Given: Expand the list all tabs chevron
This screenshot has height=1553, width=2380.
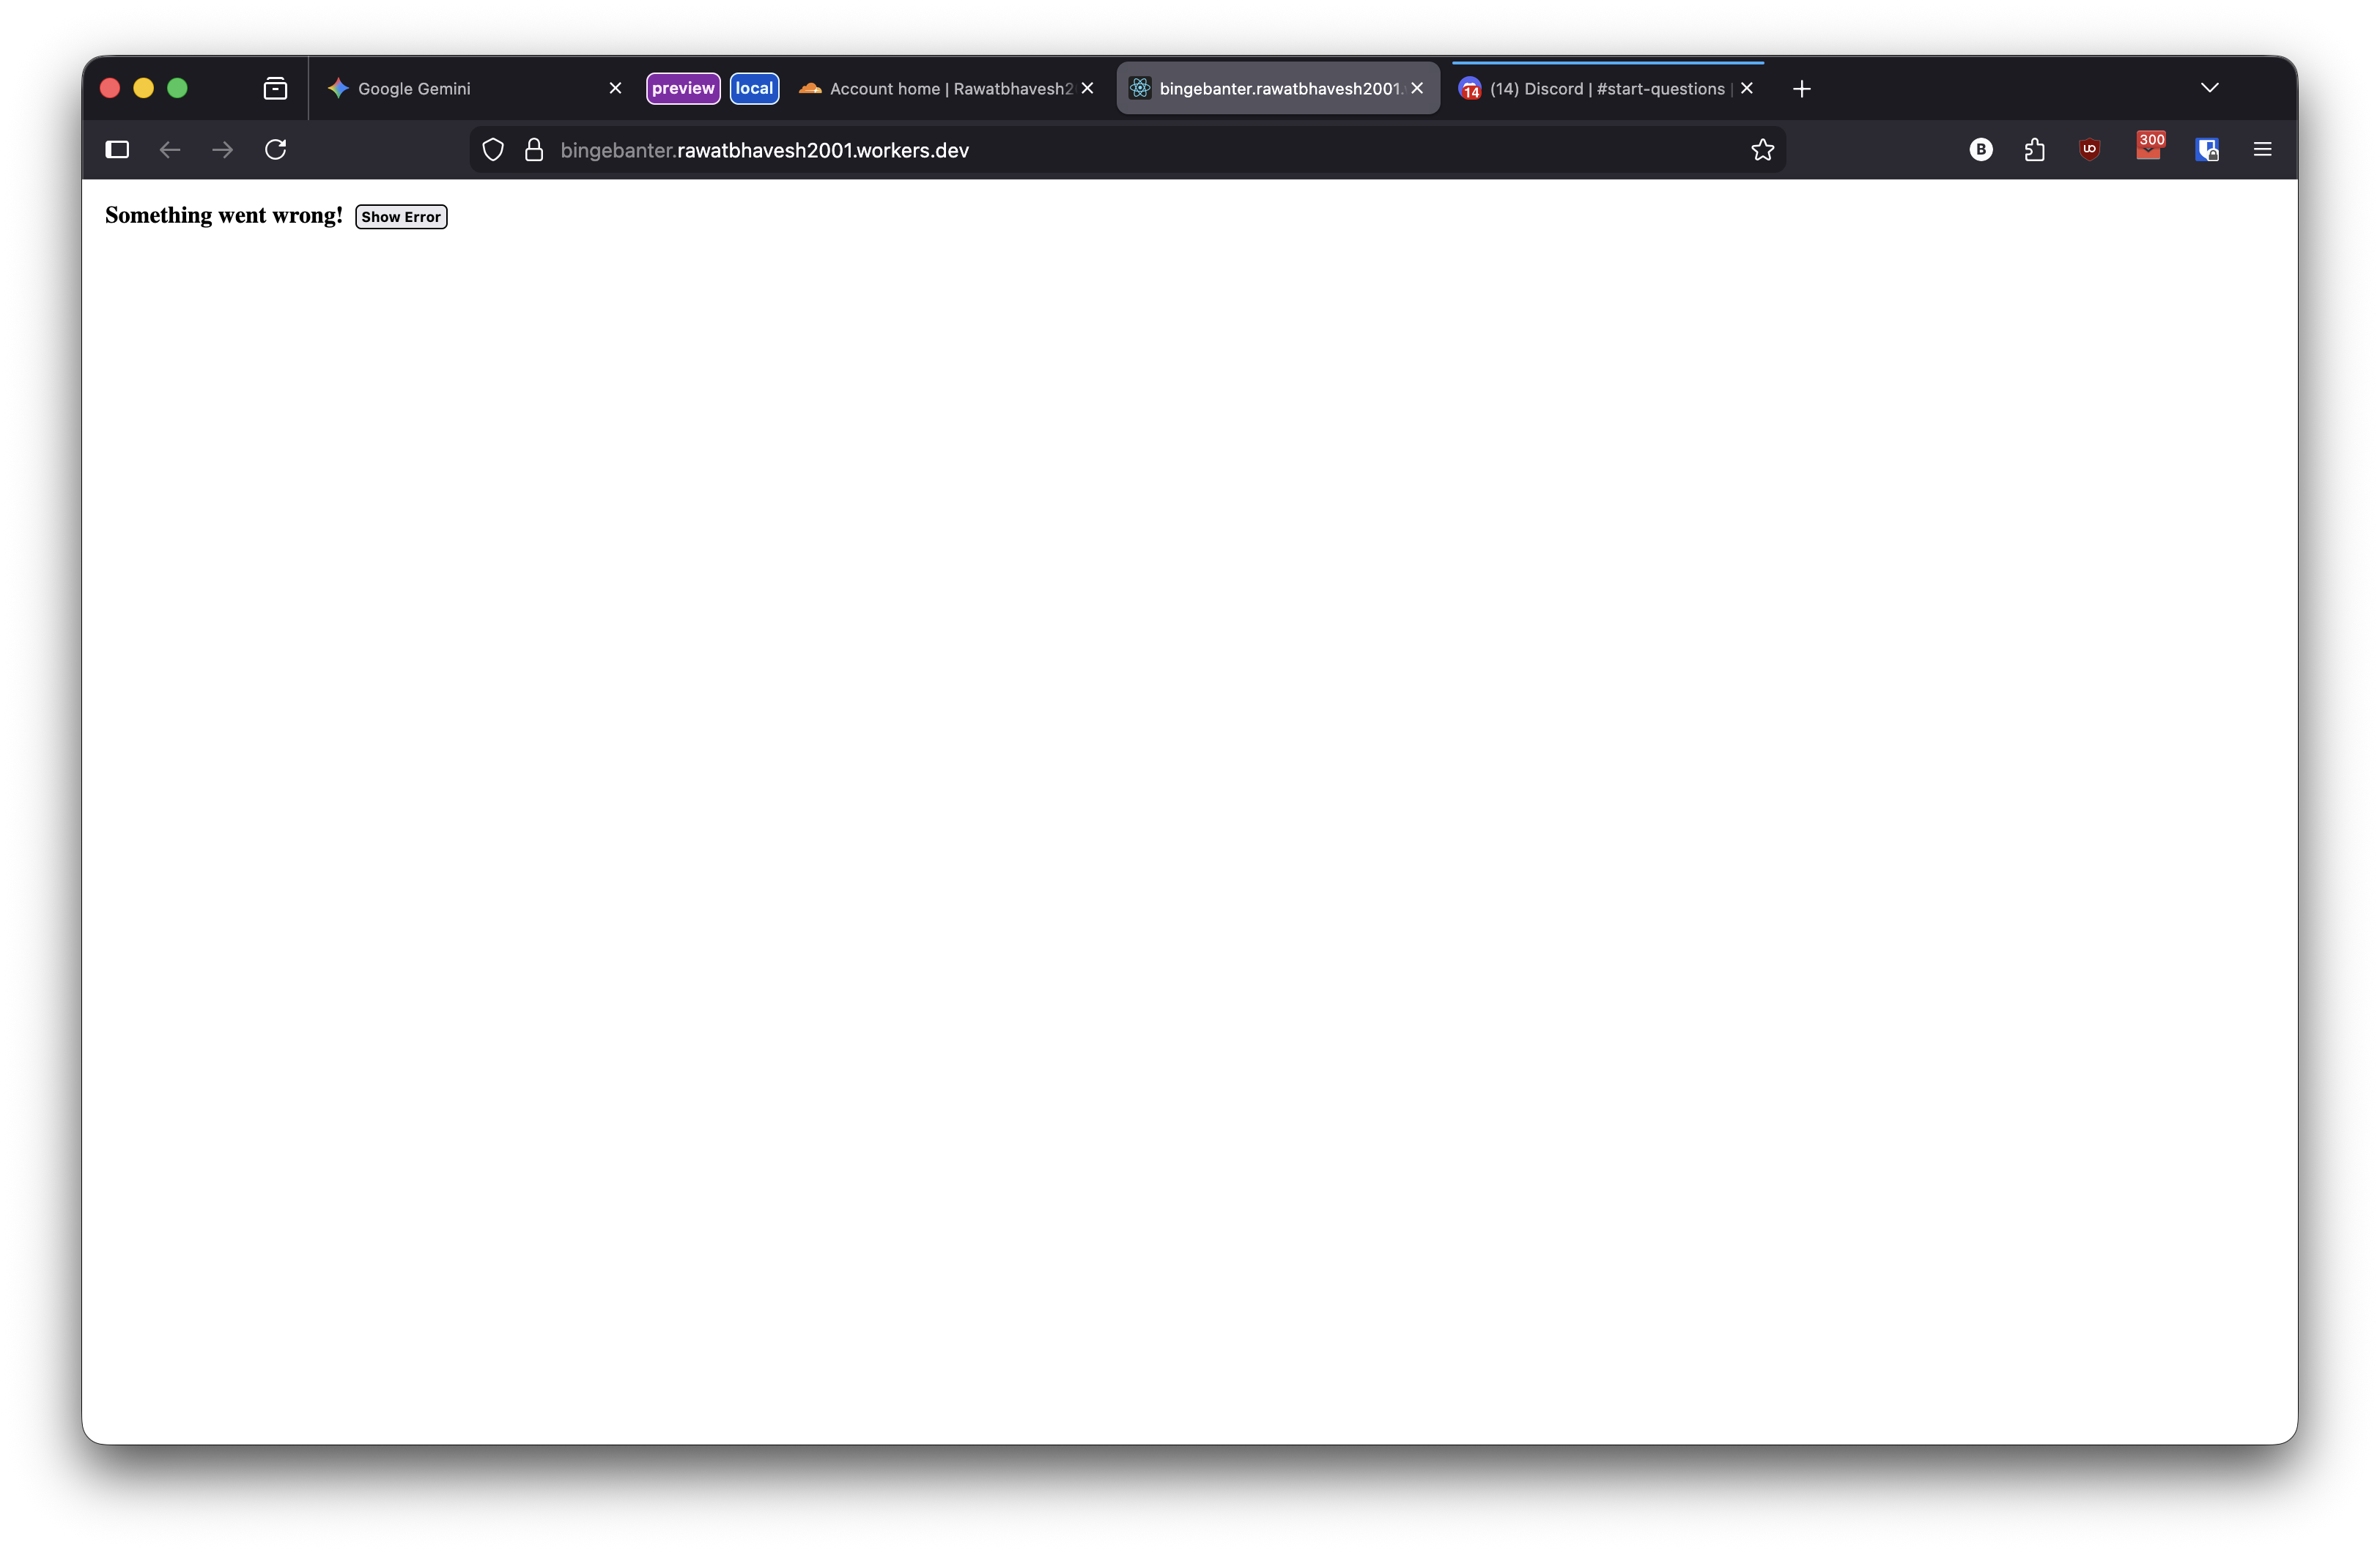Looking at the screenshot, I should tap(2209, 88).
